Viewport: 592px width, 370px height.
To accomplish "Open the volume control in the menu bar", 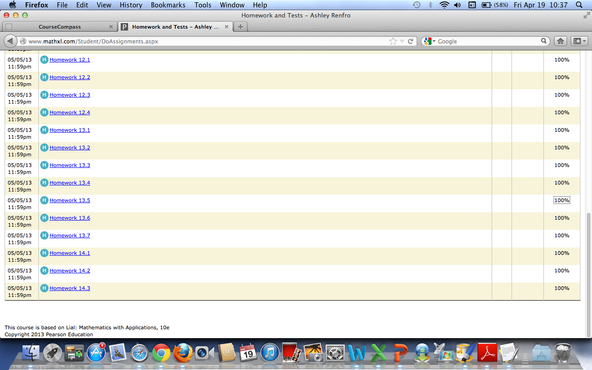I will (x=457, y=5).
